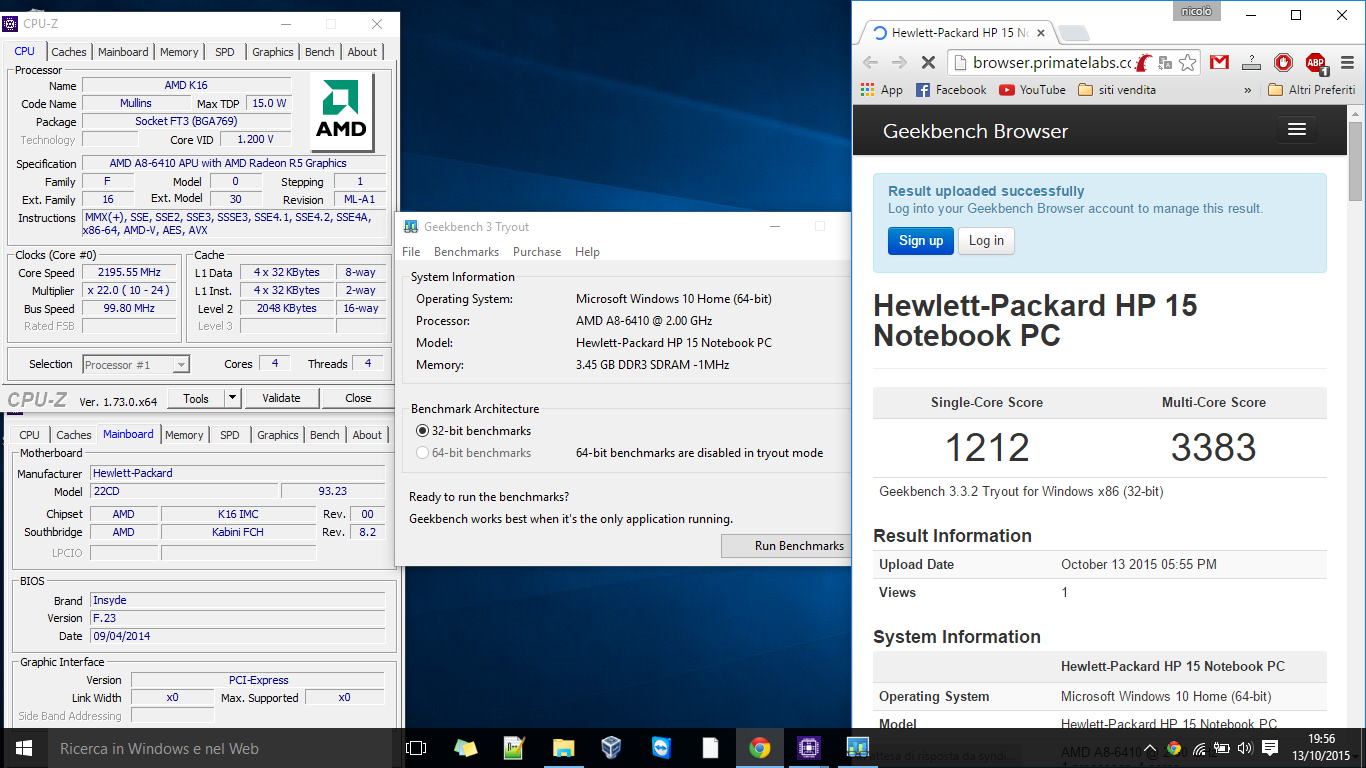Bookmark this page with the star icon
Image resolution: width=1366 pixels, height=768 pixels.
point(1187,62)
